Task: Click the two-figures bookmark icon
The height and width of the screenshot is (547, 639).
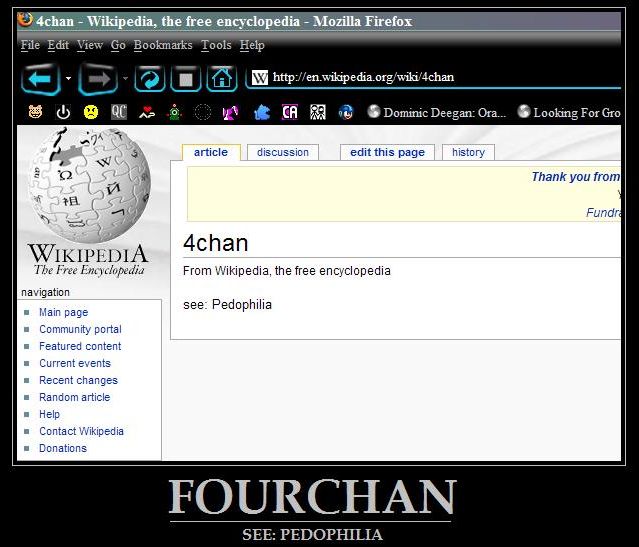Action: [x=318, y=112]
